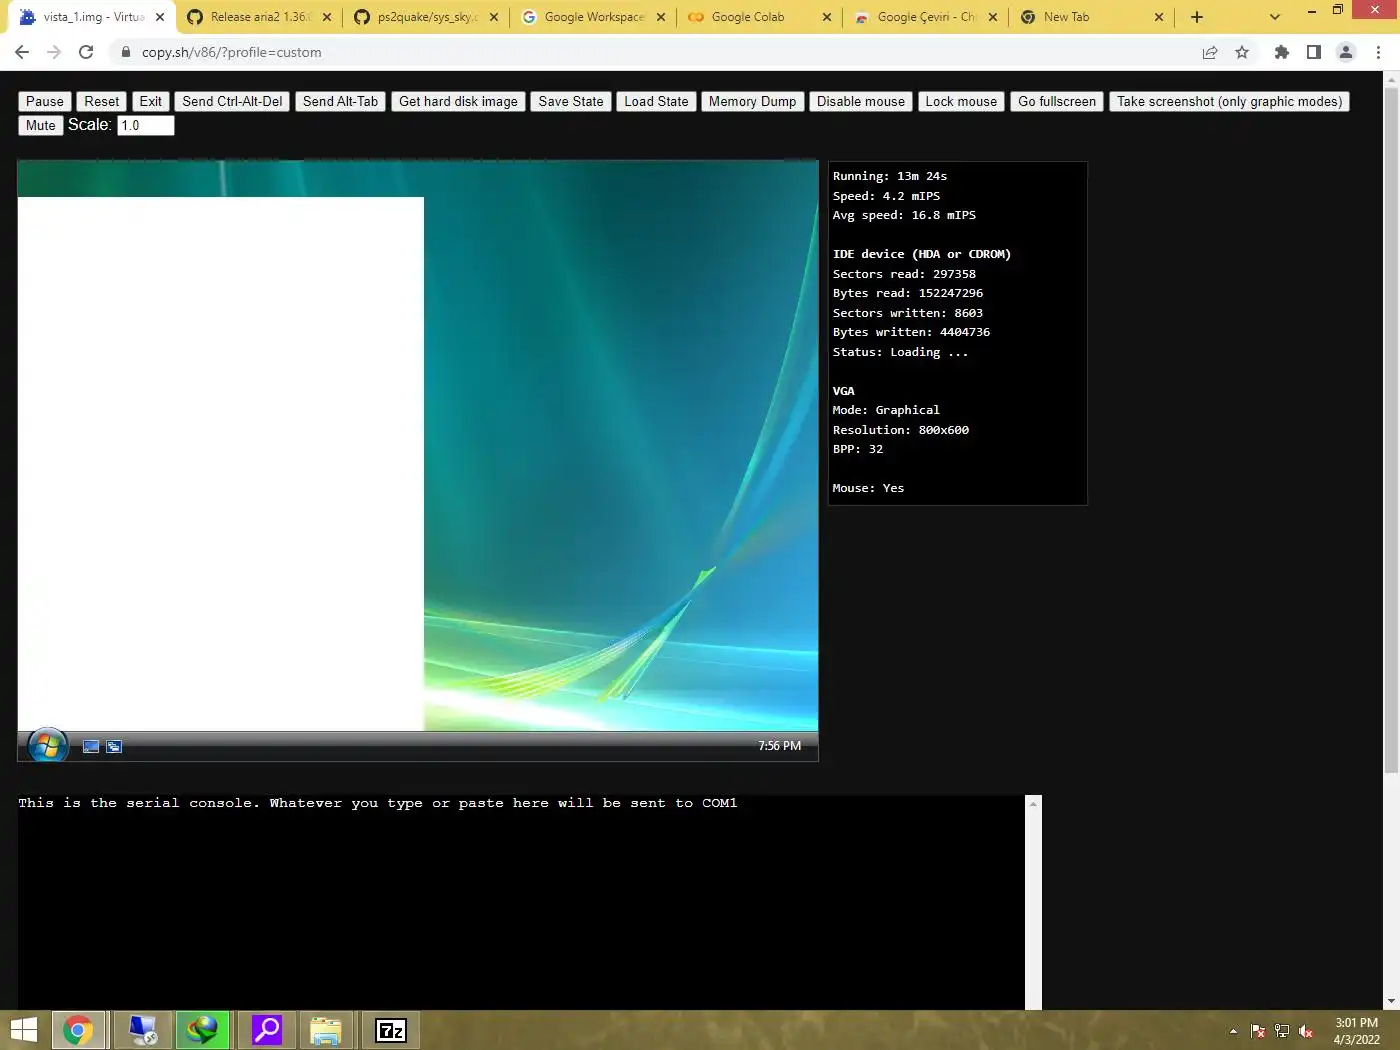Click the Action Center flag icon
Viewport: 1400px width, 1050px height.
tap(1258, 1031)
